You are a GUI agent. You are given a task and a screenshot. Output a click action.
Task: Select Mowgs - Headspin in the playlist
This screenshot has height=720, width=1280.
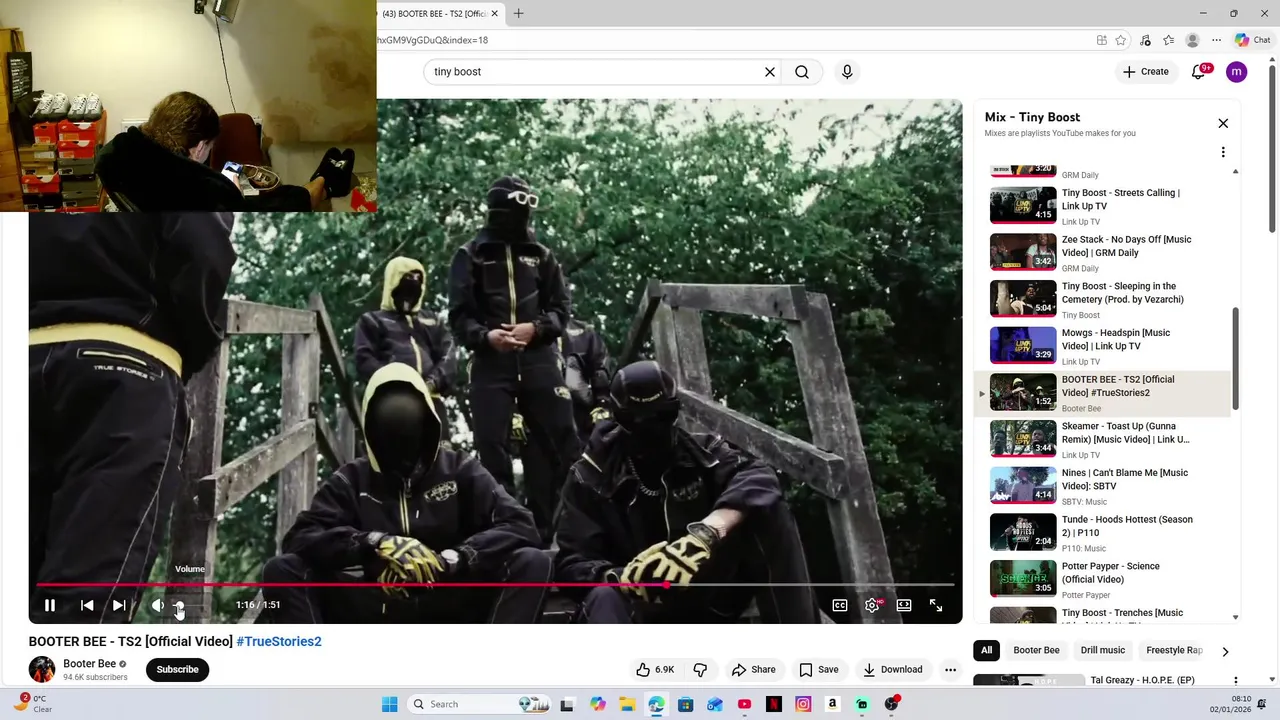pyautogui.click(x=1103, y=345)
